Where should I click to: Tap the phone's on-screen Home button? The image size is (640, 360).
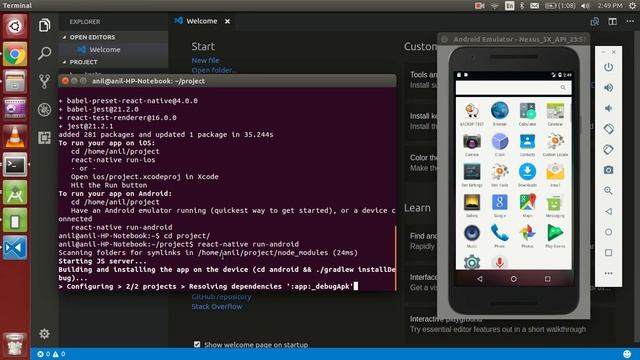[513, 279]
